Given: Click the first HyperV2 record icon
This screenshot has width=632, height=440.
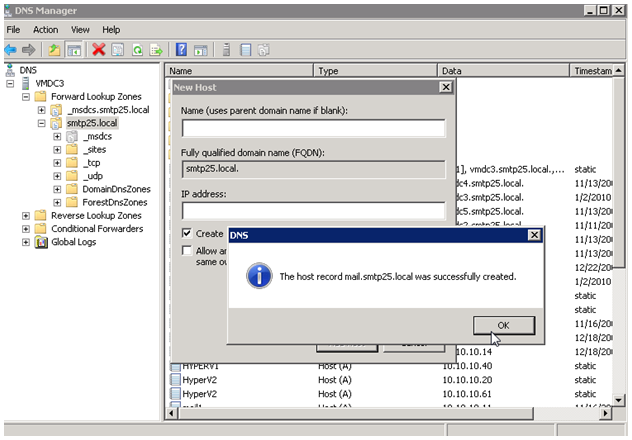Looking at the screenshot, I should coord(175,380).
